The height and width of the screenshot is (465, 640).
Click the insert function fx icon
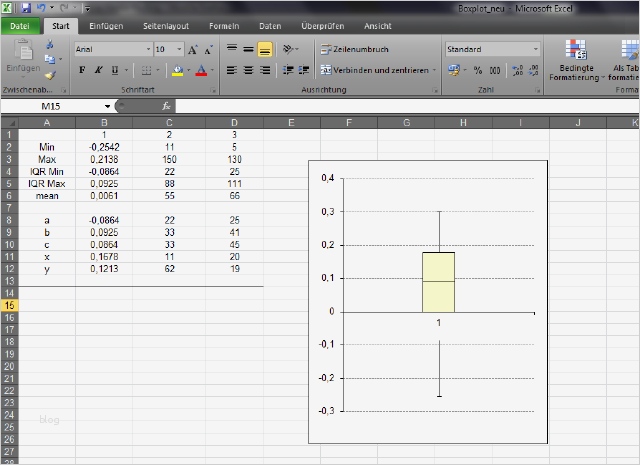pyautogui.click(x=166, y=105)
